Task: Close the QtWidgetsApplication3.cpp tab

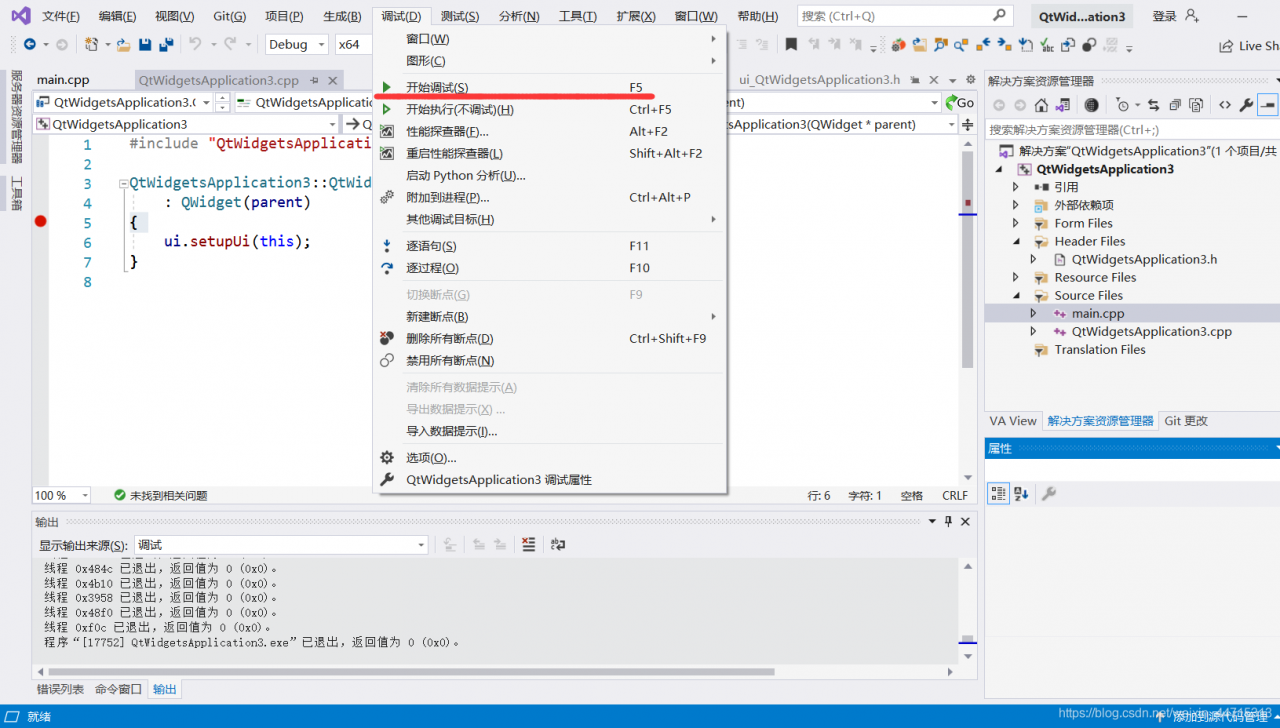Action: click(x=331, y=80)
